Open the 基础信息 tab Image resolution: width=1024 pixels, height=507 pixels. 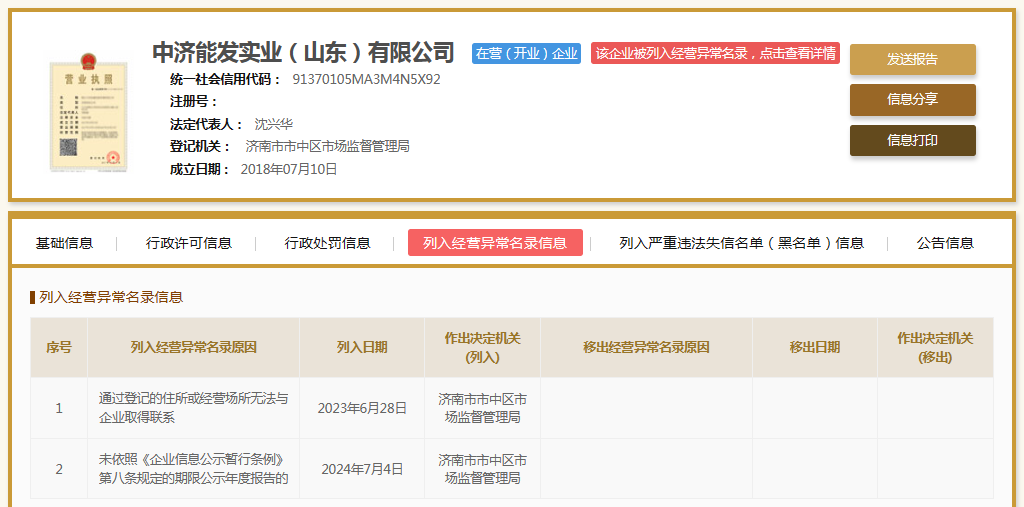coord(64,243)
